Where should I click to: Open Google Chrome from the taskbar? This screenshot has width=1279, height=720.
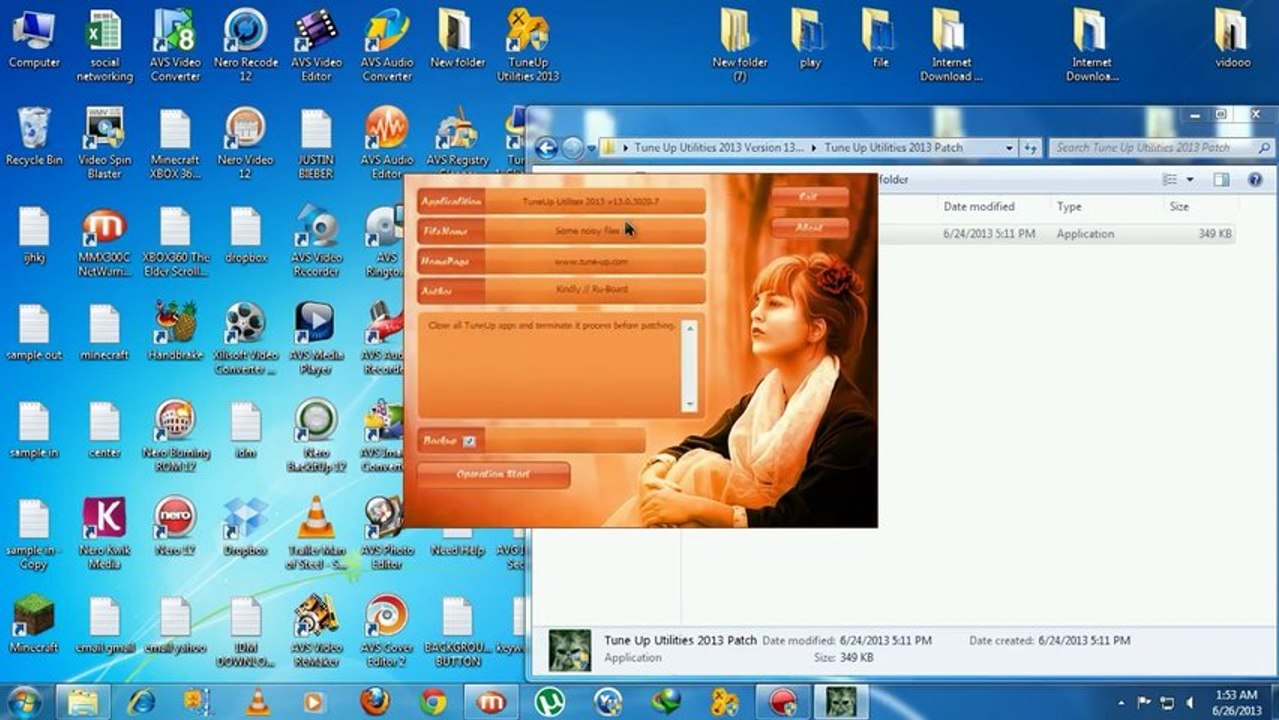[x=433, y=702]
